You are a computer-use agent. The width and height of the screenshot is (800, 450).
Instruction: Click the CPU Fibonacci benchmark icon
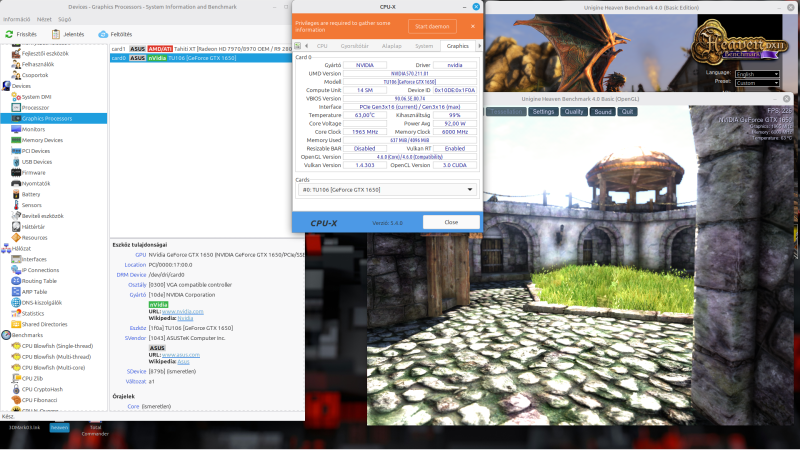click(x=16, y=400)
